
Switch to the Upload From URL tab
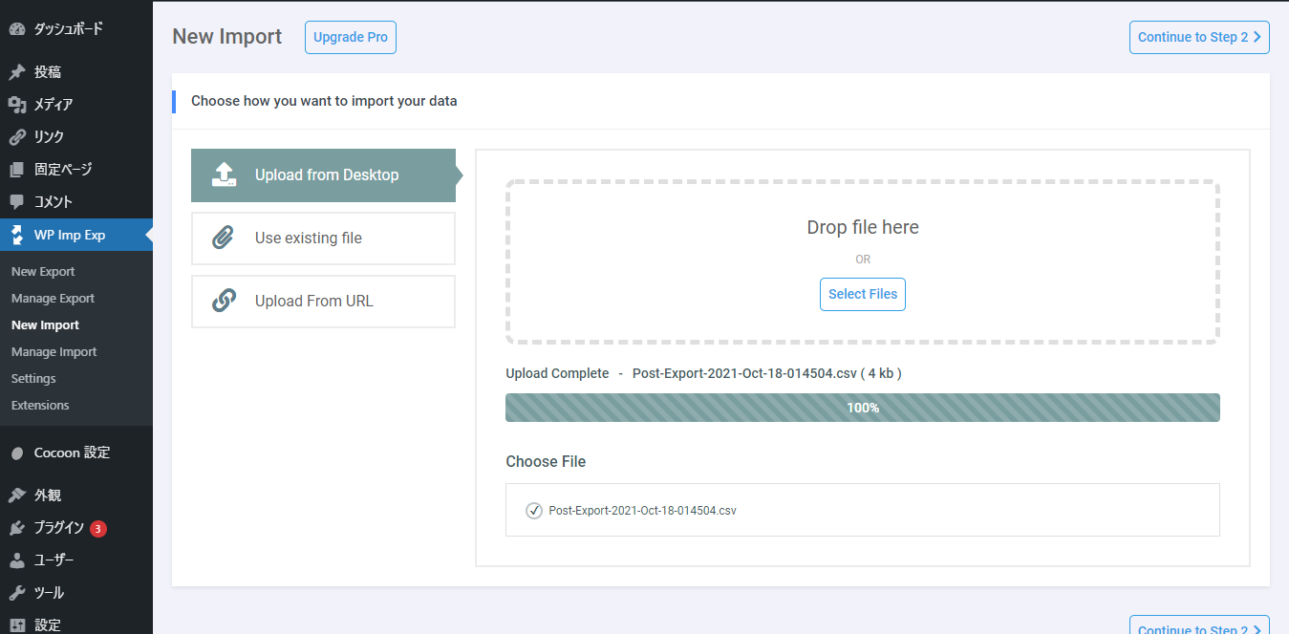point(323,301)
